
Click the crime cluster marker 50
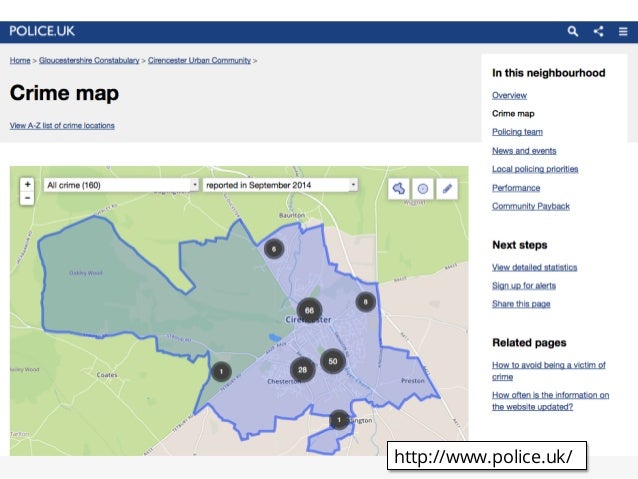pos(333,361)
